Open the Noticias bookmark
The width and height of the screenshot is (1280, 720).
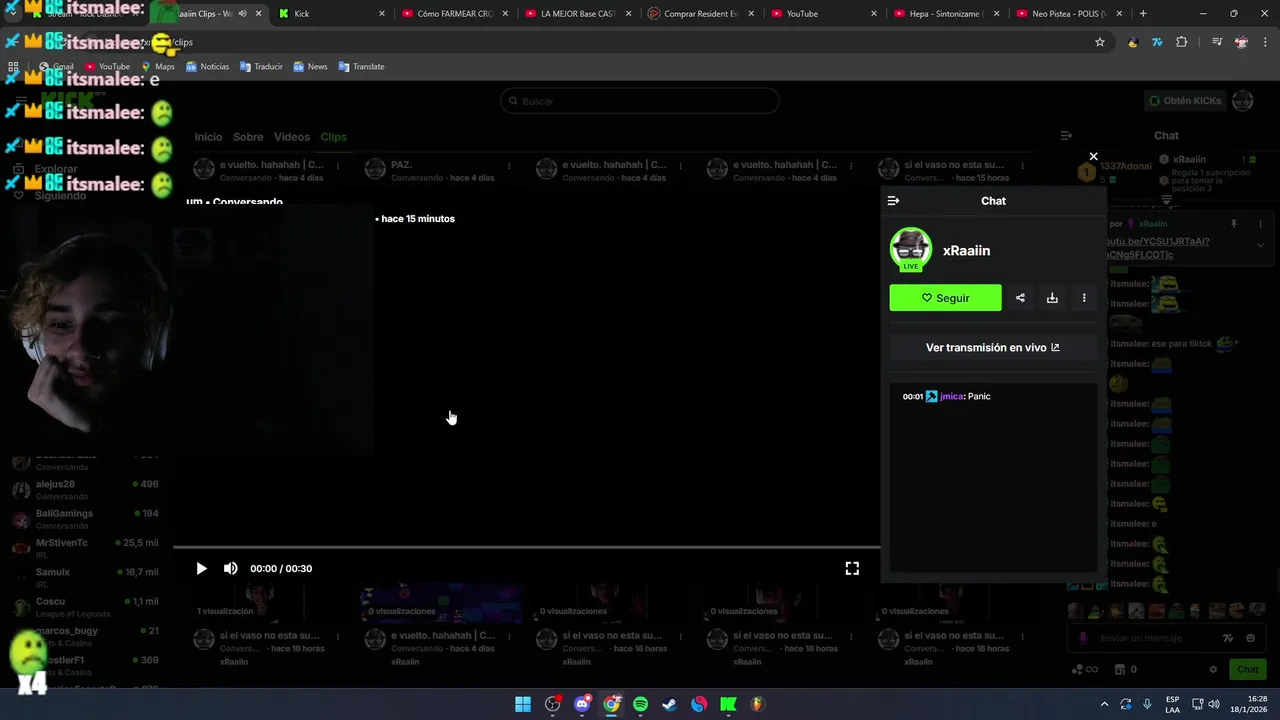[207, 67]
